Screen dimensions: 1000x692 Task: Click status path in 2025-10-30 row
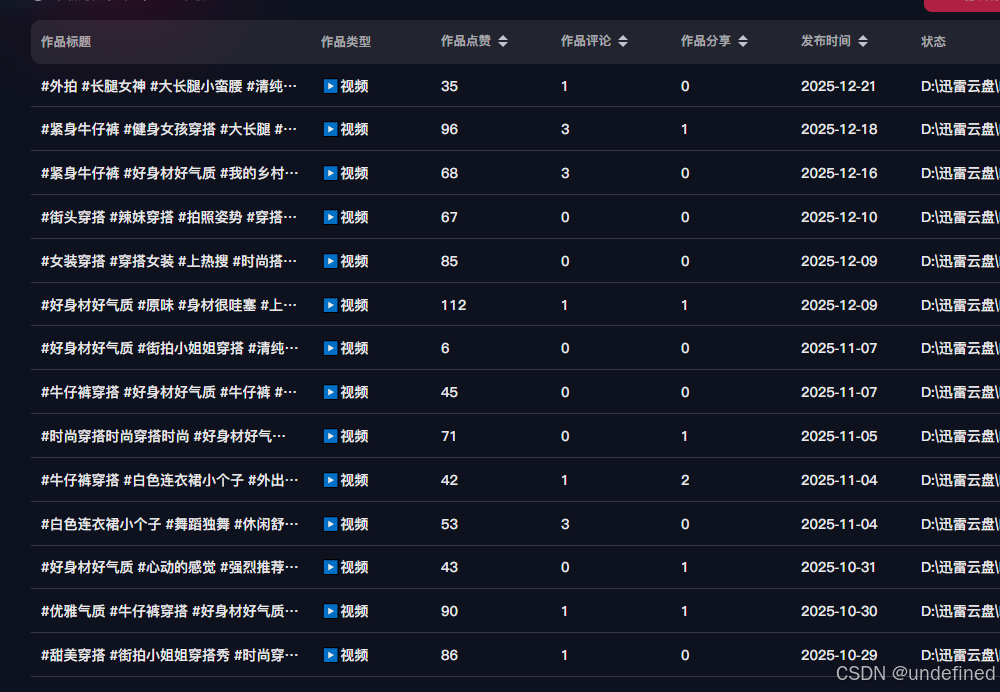[x=960, y=611]
